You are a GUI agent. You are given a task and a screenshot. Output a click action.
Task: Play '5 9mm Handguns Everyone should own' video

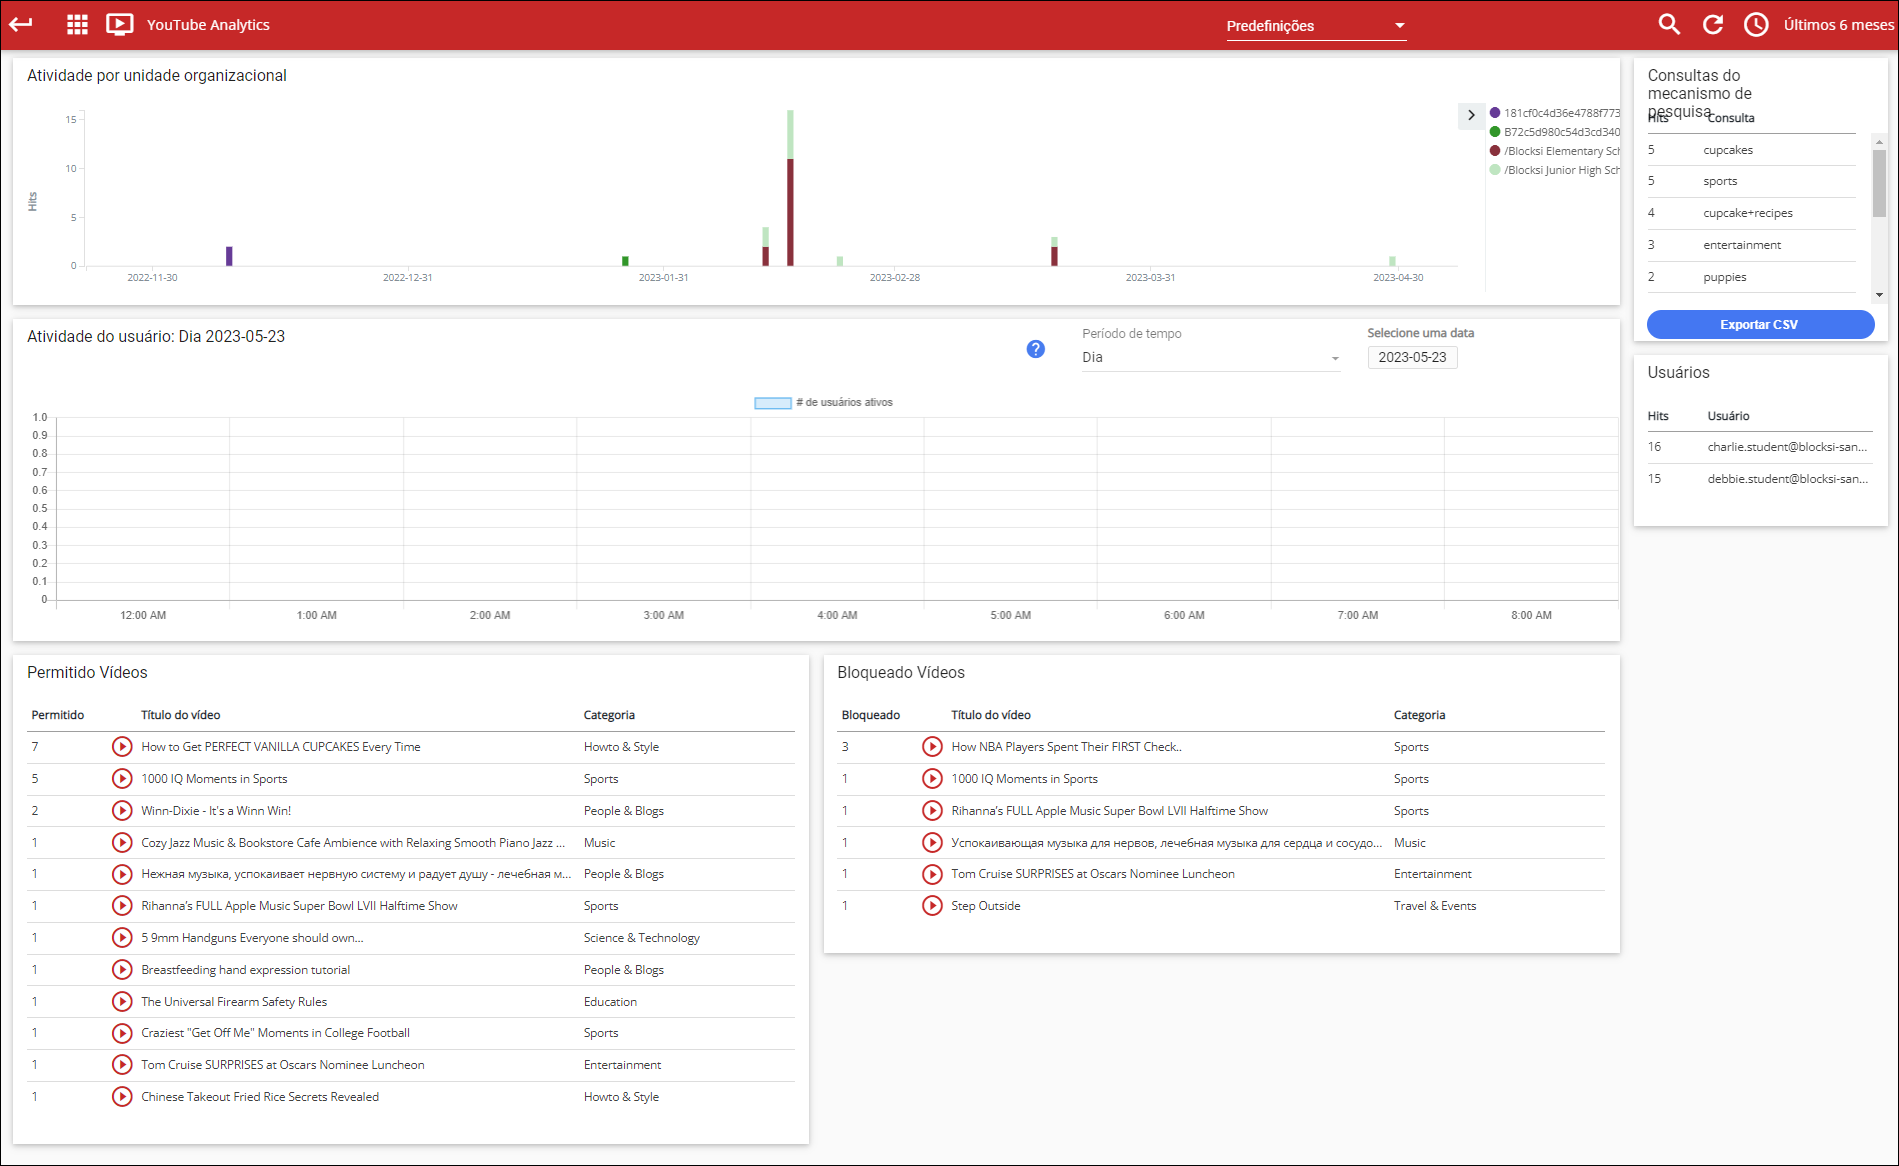(x=122, y=938)
